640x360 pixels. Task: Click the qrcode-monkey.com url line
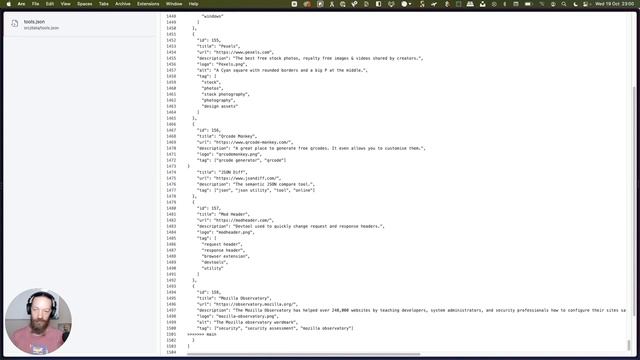[x=245, y=142]
